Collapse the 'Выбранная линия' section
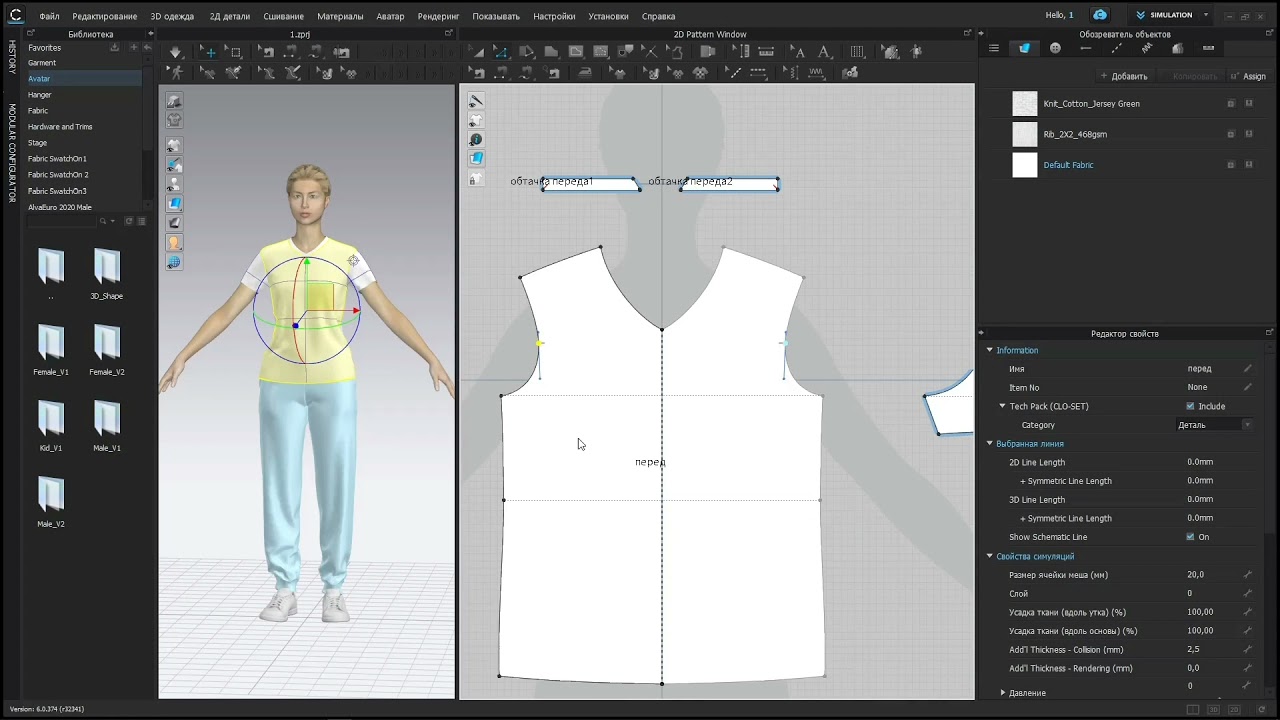 990,444
